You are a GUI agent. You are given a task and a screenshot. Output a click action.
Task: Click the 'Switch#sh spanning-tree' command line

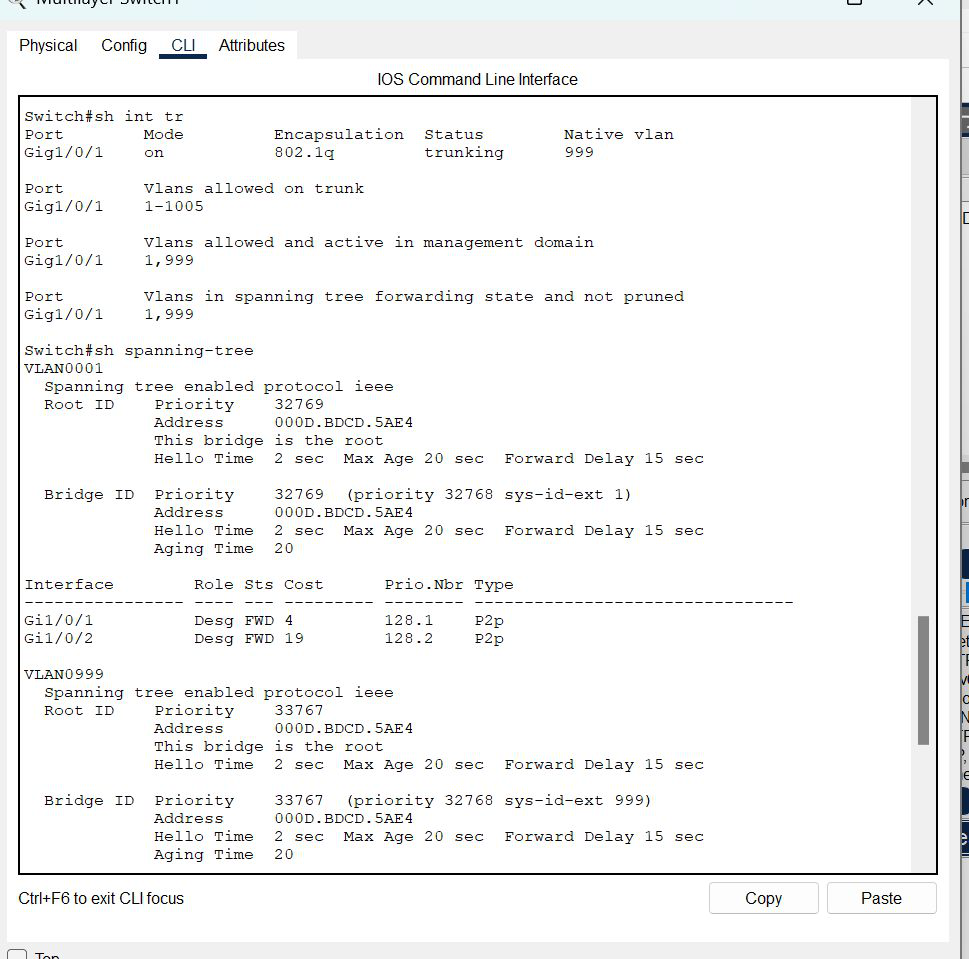pyautogui.click(x=139, y=350)
